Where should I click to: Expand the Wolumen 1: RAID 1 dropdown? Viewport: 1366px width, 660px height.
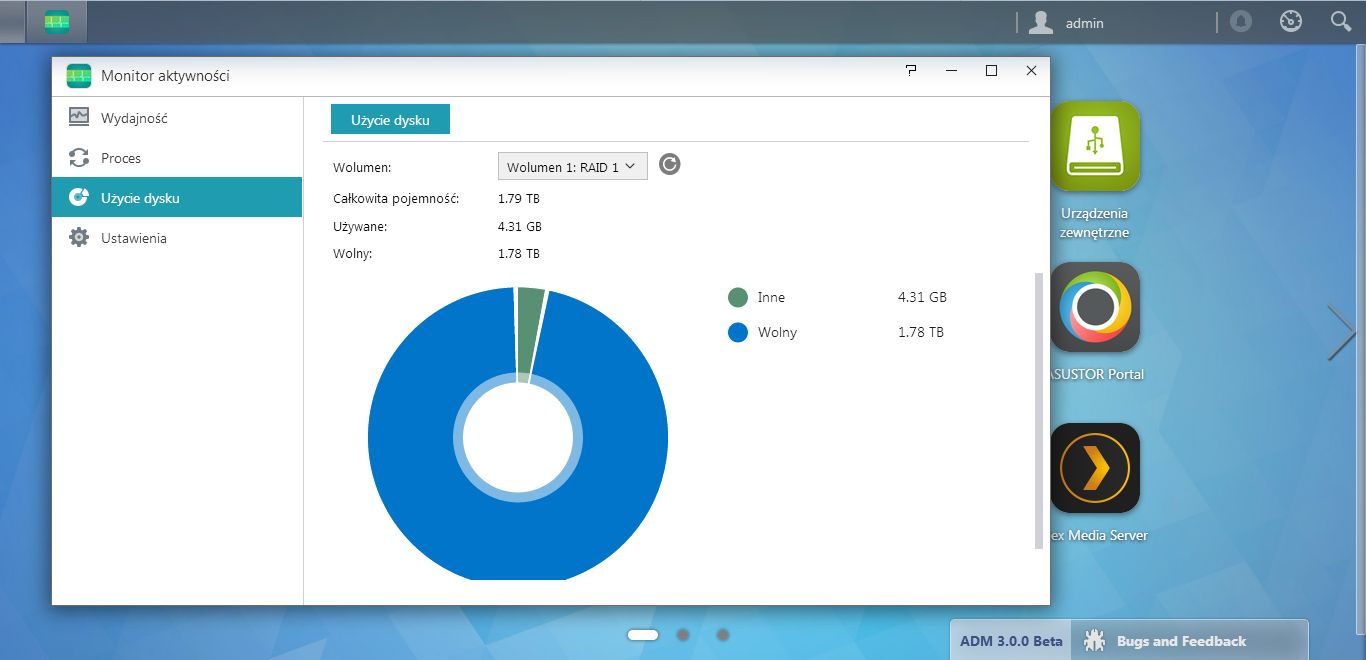pyautogui.click(x=573, y=167)
